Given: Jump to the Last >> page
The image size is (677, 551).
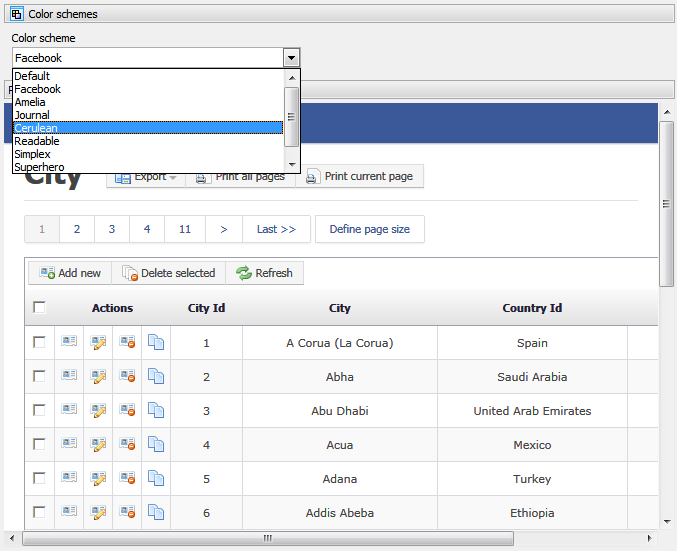Looking at the screenshot, I should click(276, 229).
